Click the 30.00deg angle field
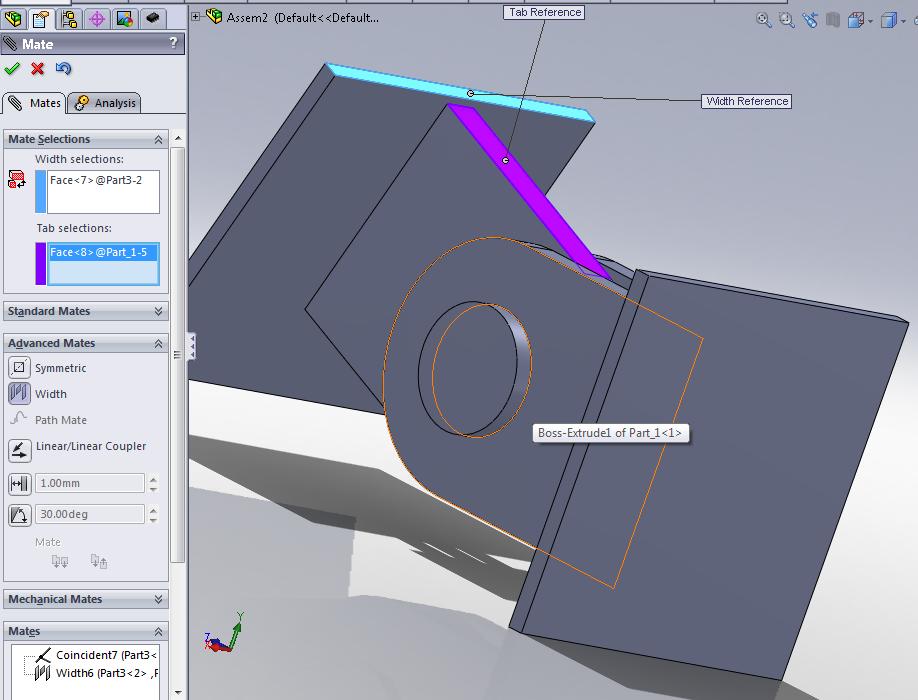The height and width of the screenshot is (700, 918). pyautogui.click(x=90, y=514)
